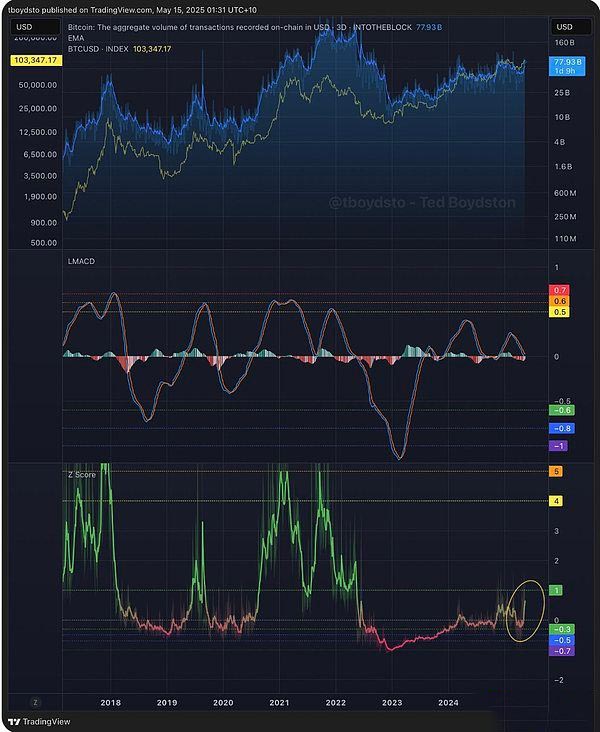The image size is (600, 732).
Task: Click the Bitcoin aggregate volume chart title
Action: pyautogui.click(x=250, y=26)
